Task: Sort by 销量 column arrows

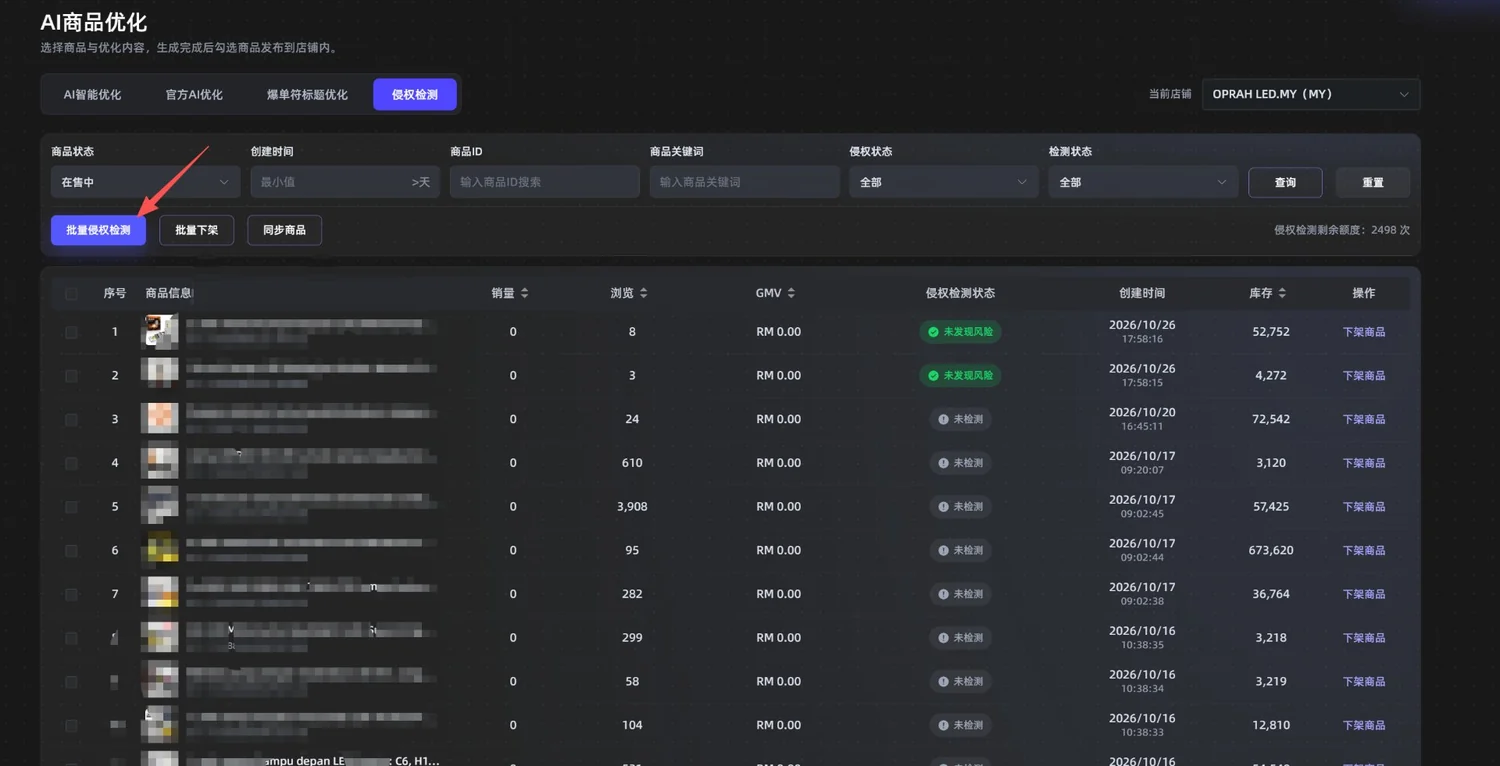Action: tap(524, 293)
